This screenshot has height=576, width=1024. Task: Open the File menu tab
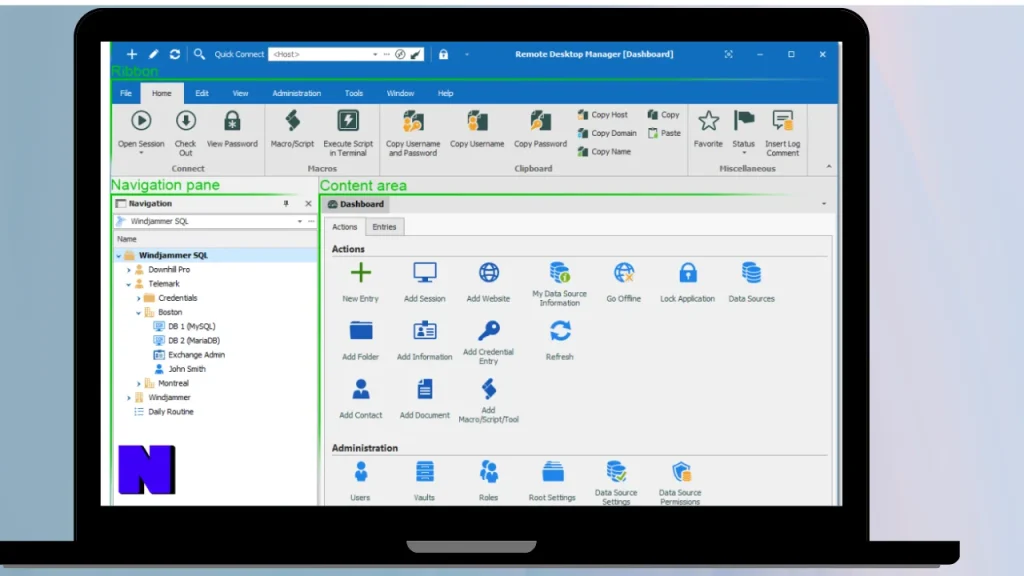(126, 93)
